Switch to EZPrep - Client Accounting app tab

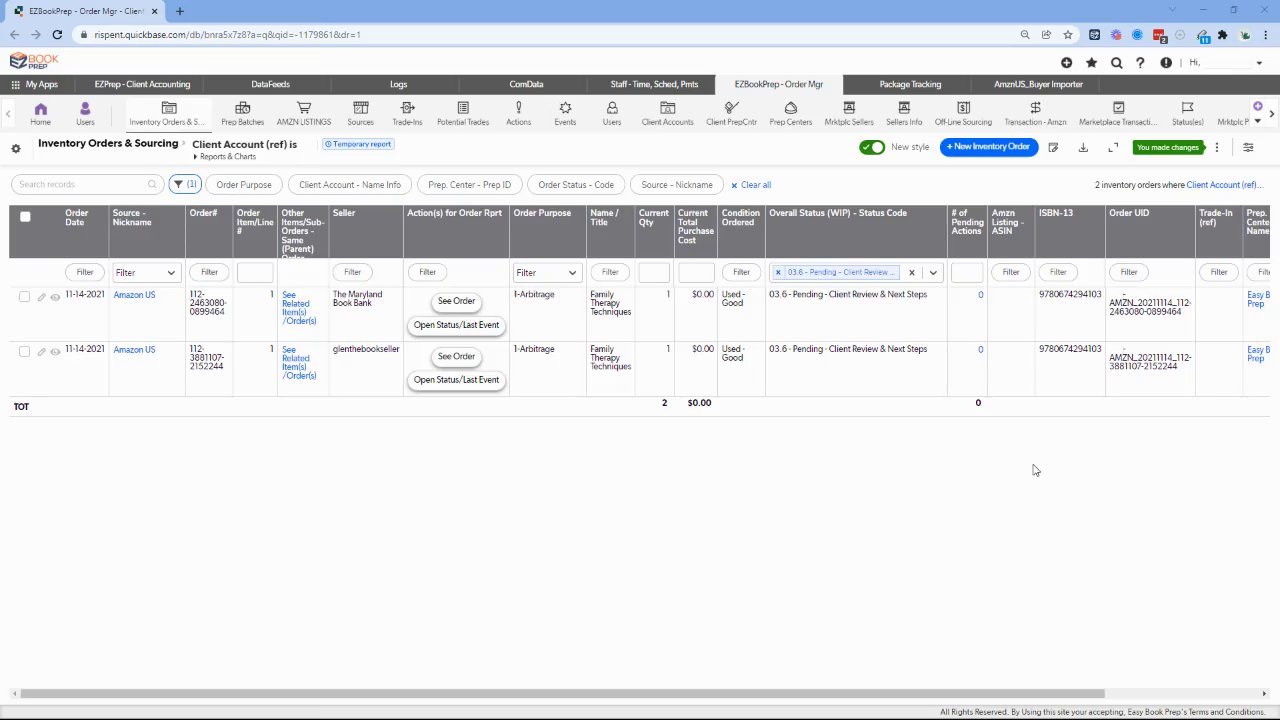[142, 84]
